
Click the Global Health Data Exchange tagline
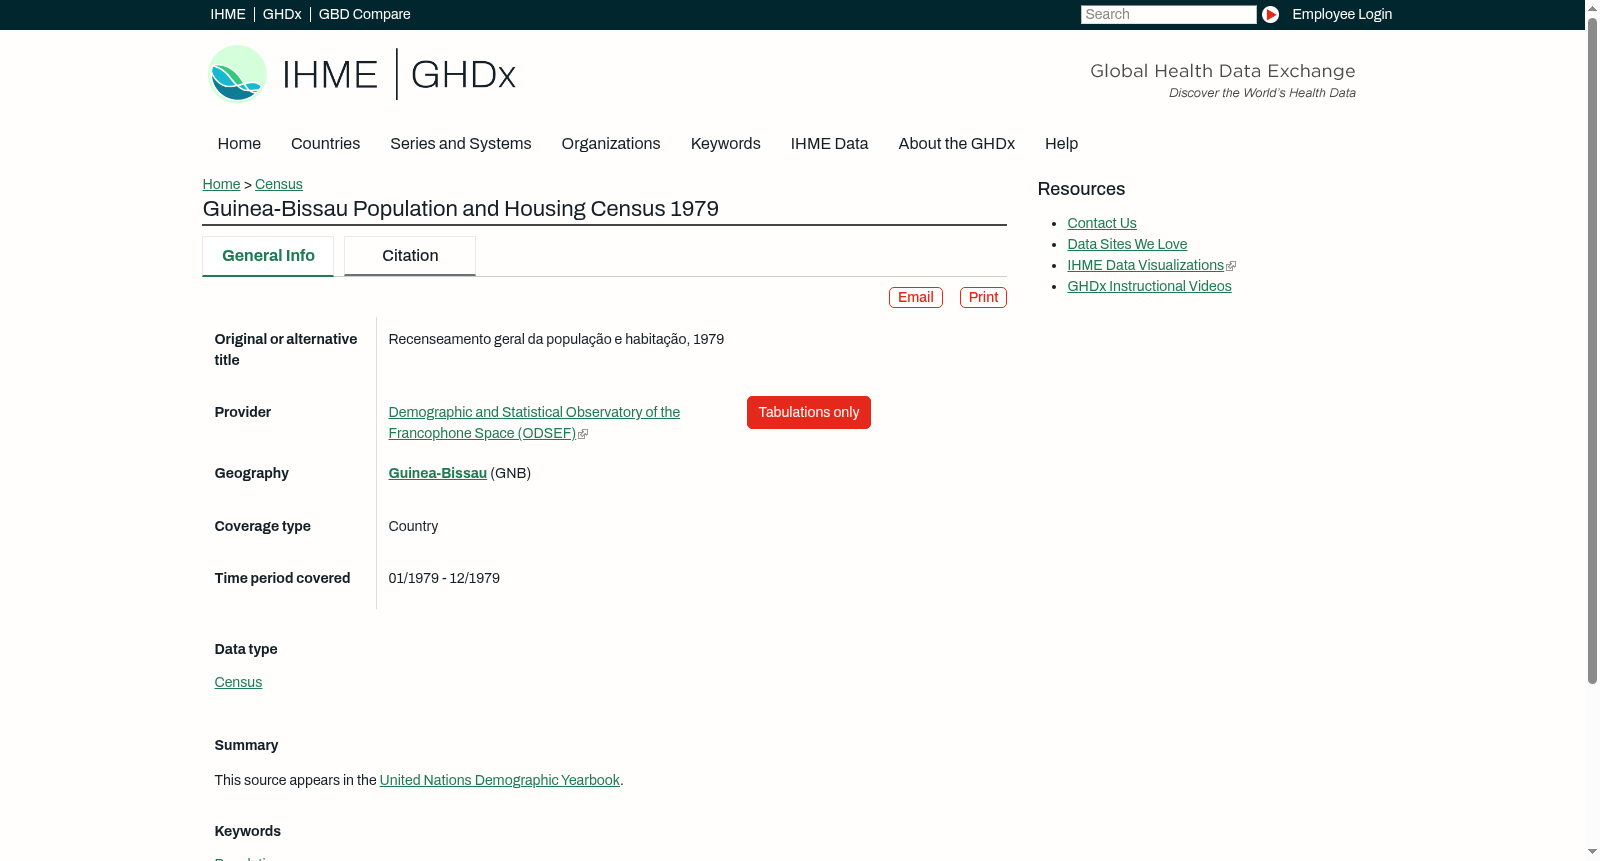[1222, 71]
